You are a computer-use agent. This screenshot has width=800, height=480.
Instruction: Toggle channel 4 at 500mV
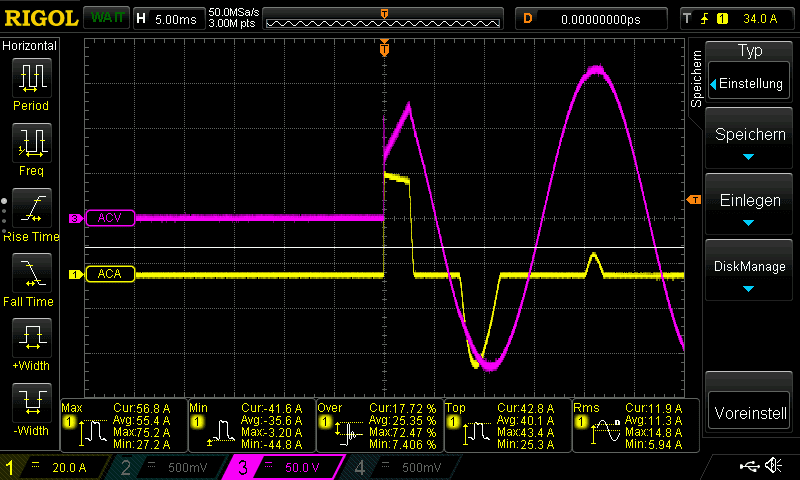coord(401,467)
